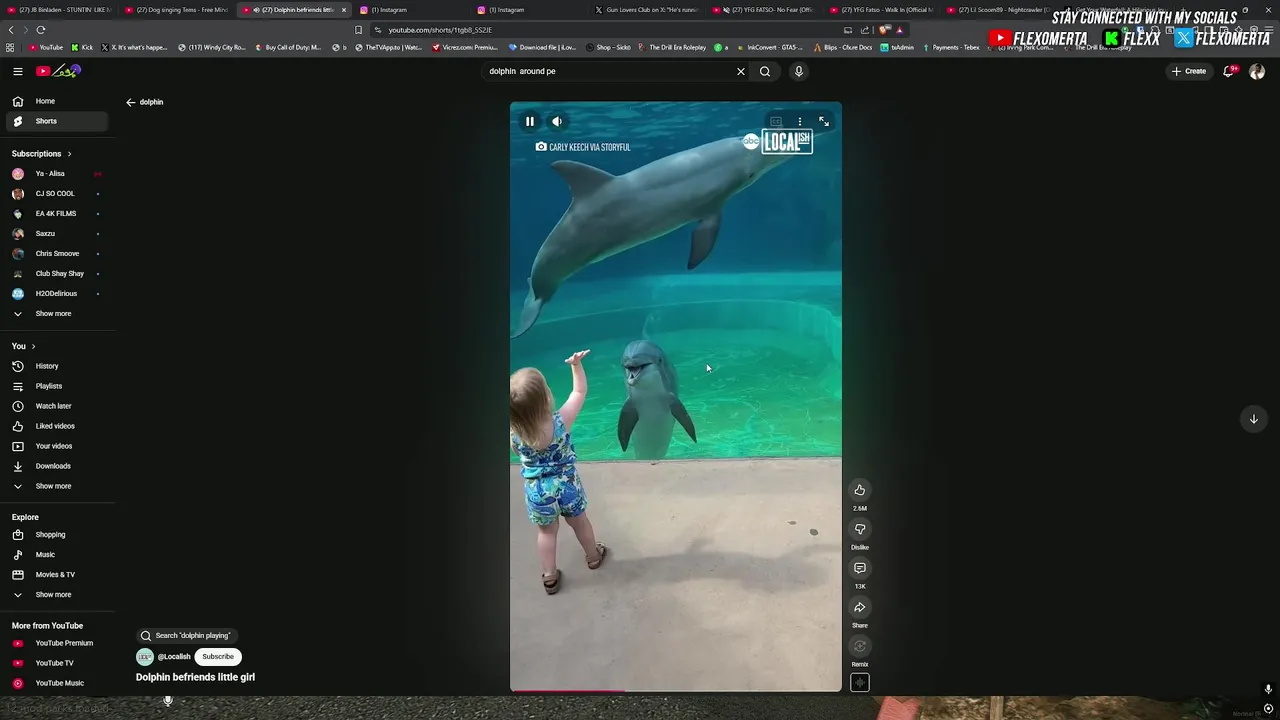This screenshot has width=1280, height=720.
Task: Open comments on the Short
Action: (x=860, y=568)
